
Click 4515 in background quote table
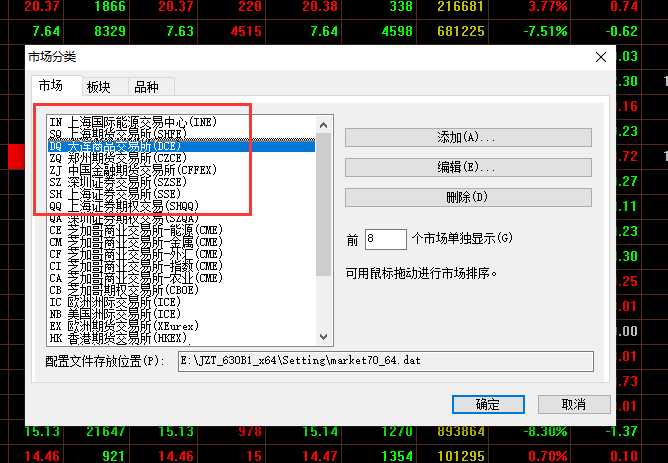click(x=246, y=31)
